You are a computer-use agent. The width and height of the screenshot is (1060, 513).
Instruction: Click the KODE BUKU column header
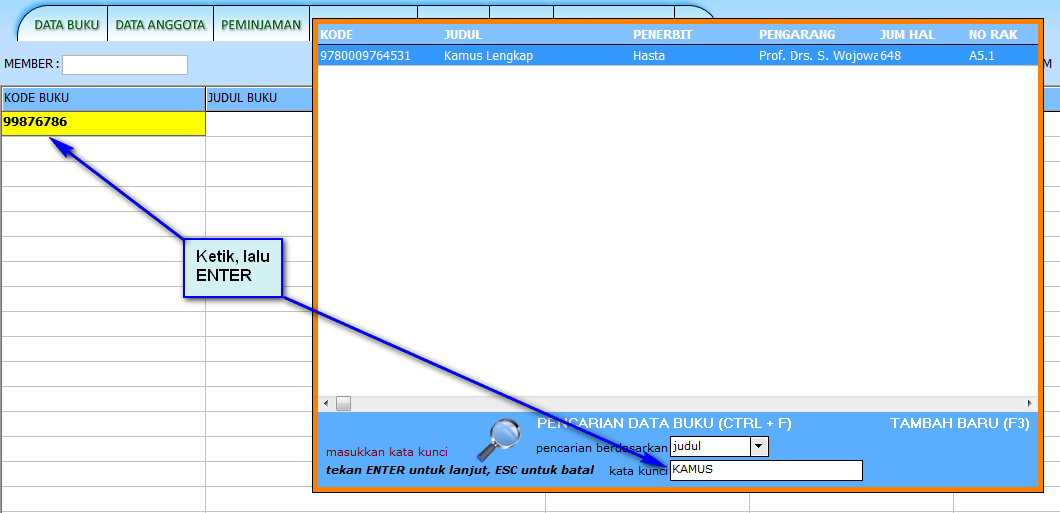(x=102, y=98)
